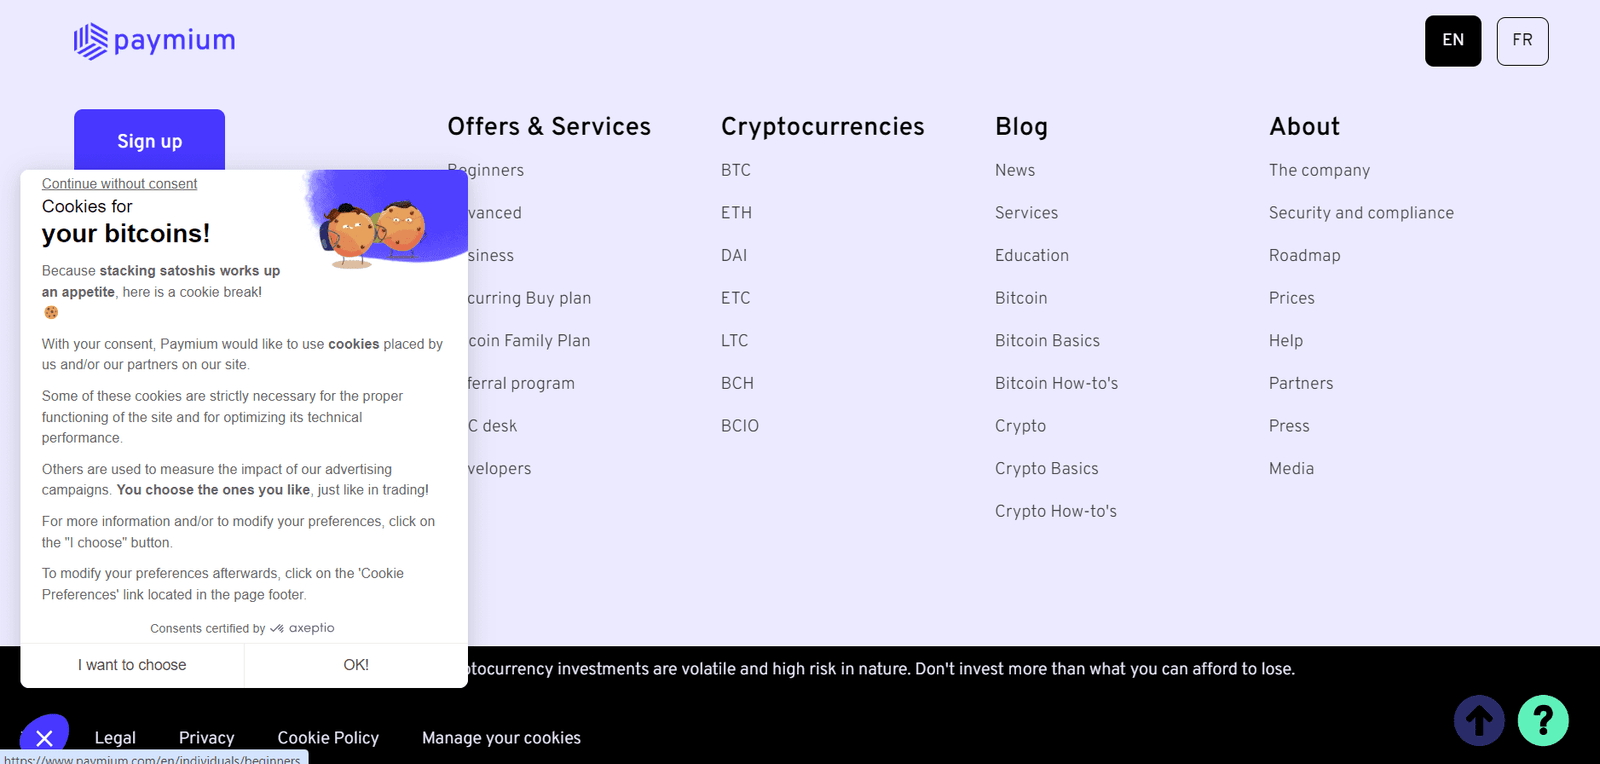Open 'Crypto How-to's' in the Blog column

(x=1055, y=510)
